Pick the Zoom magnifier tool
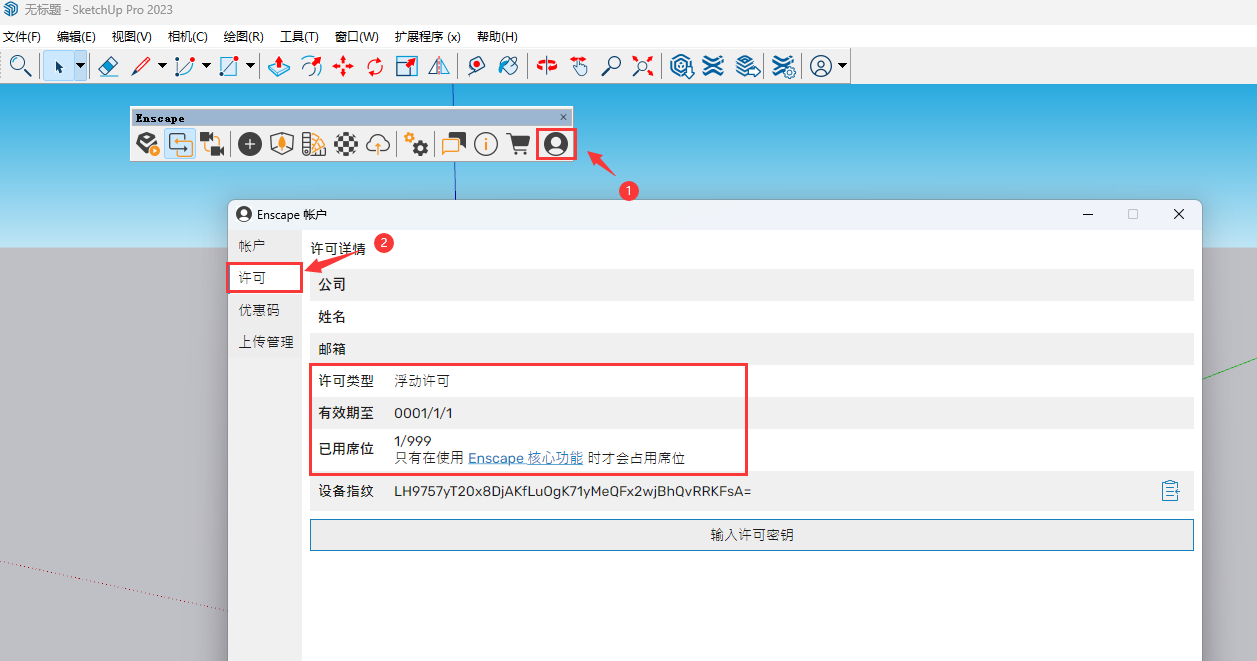The width and height of the screenshot is (1257, 661). (611, 67)
